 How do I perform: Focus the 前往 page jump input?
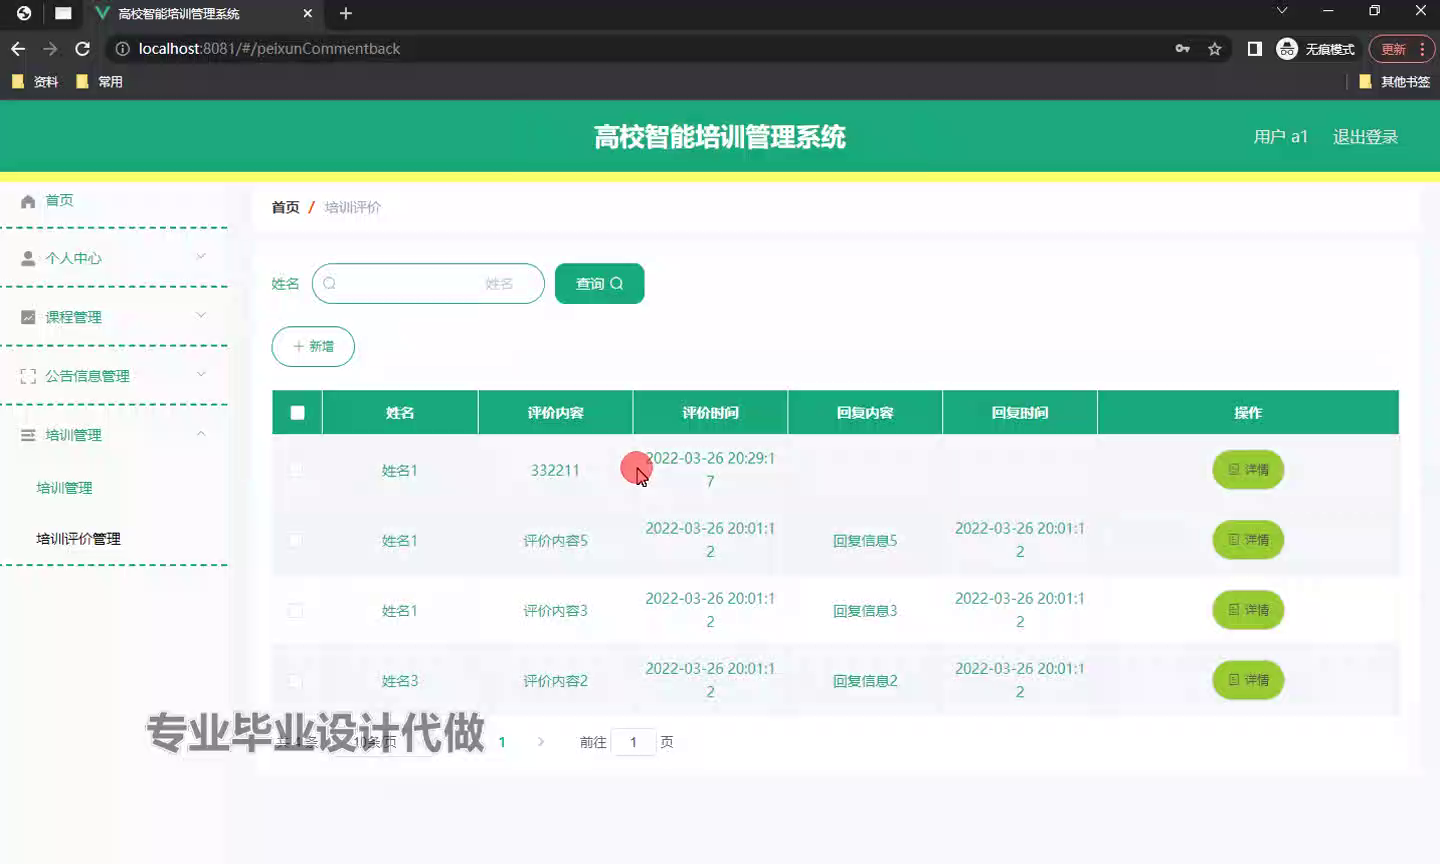pyautogui.click(x=633, y=742)
